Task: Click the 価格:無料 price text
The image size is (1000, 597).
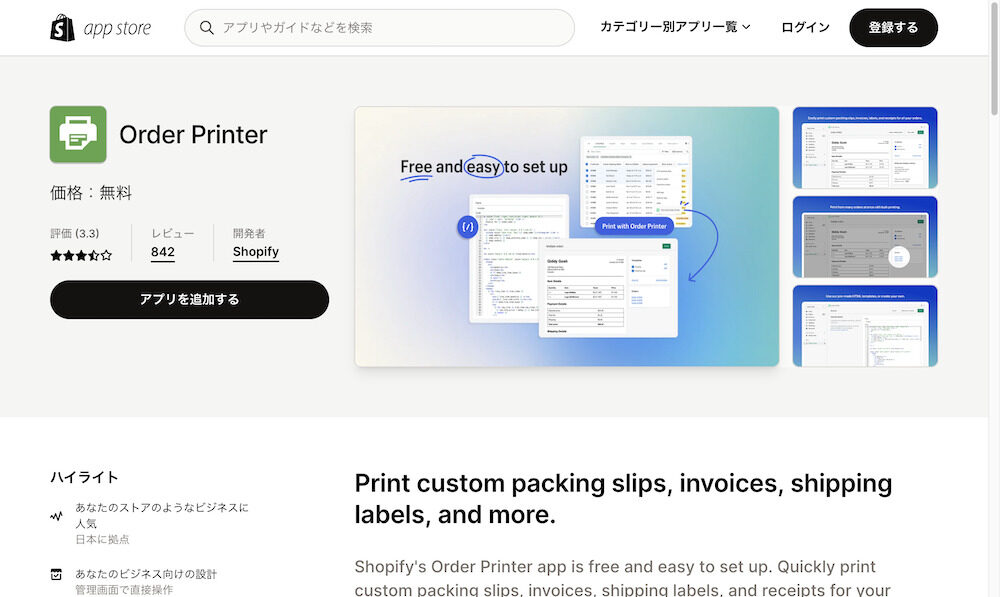Action: (91, 193)
